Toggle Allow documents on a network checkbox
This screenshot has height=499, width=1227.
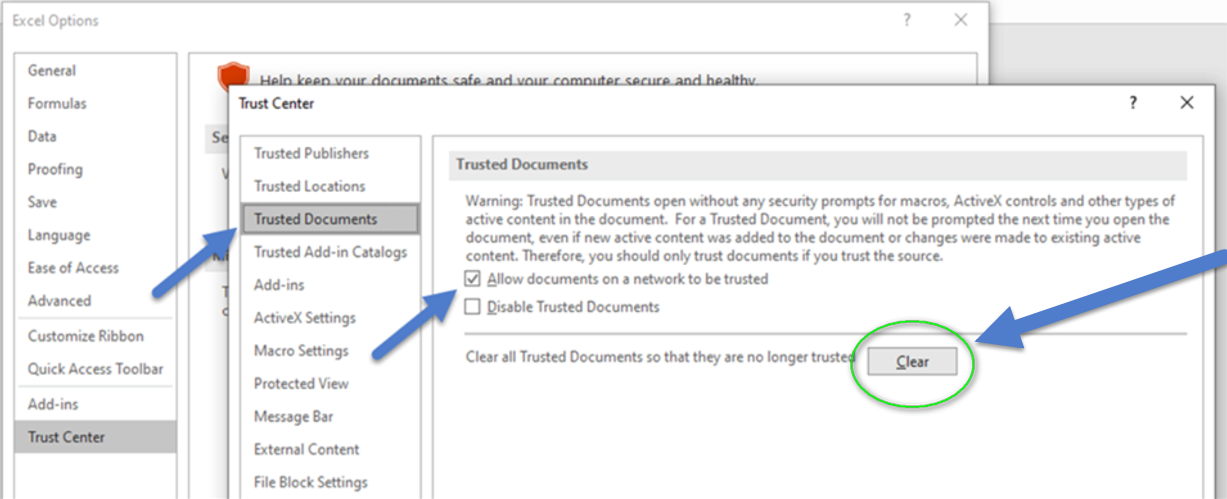tap(473, 280)
